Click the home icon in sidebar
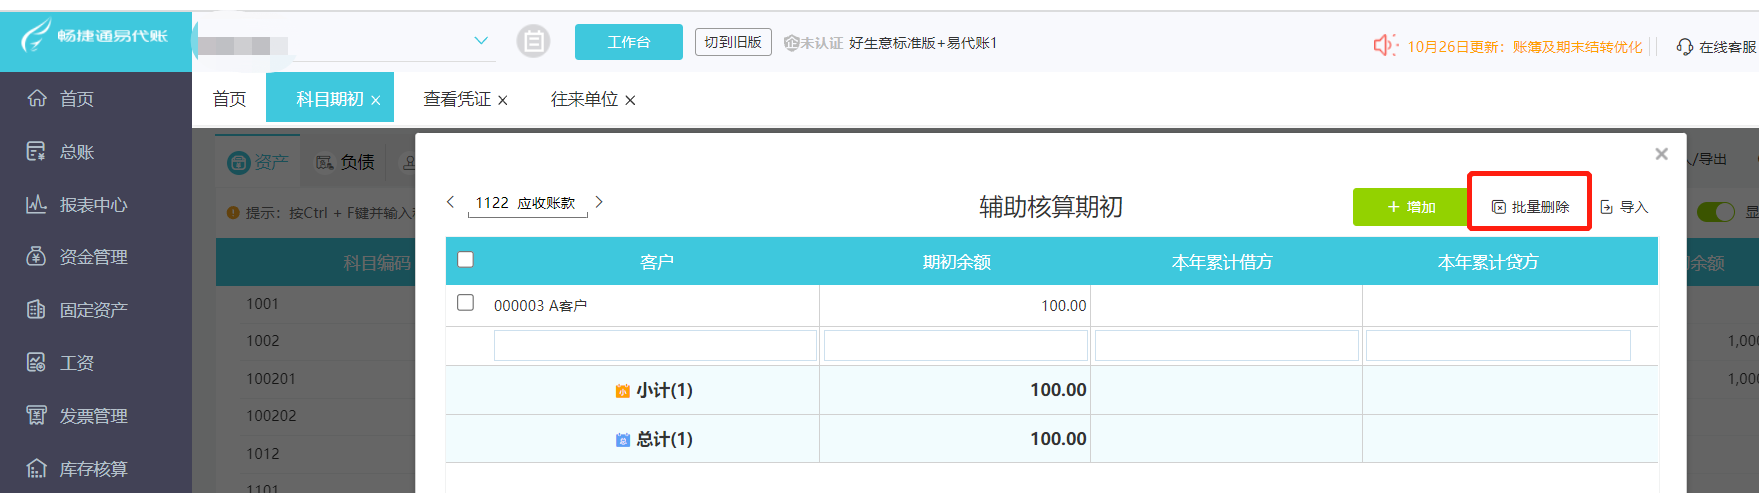1759x493 pixels. pos(37,98)
